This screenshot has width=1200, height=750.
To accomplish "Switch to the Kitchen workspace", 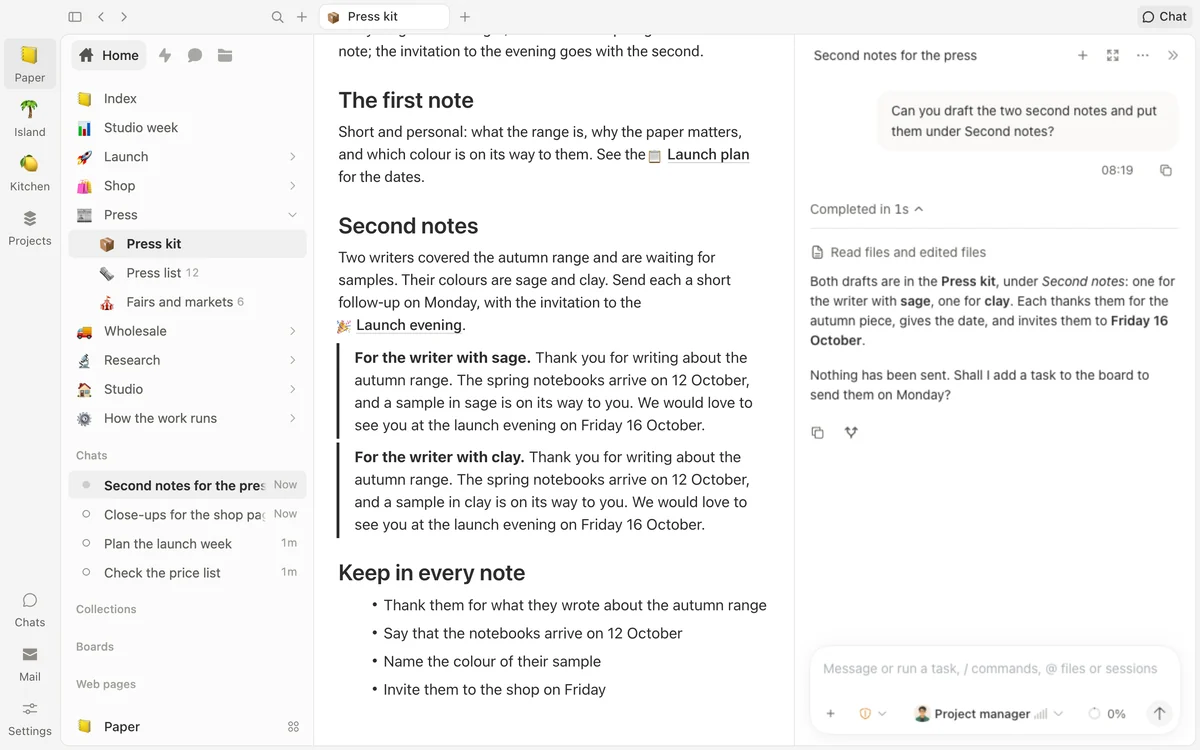I will [x=30, y=172].
